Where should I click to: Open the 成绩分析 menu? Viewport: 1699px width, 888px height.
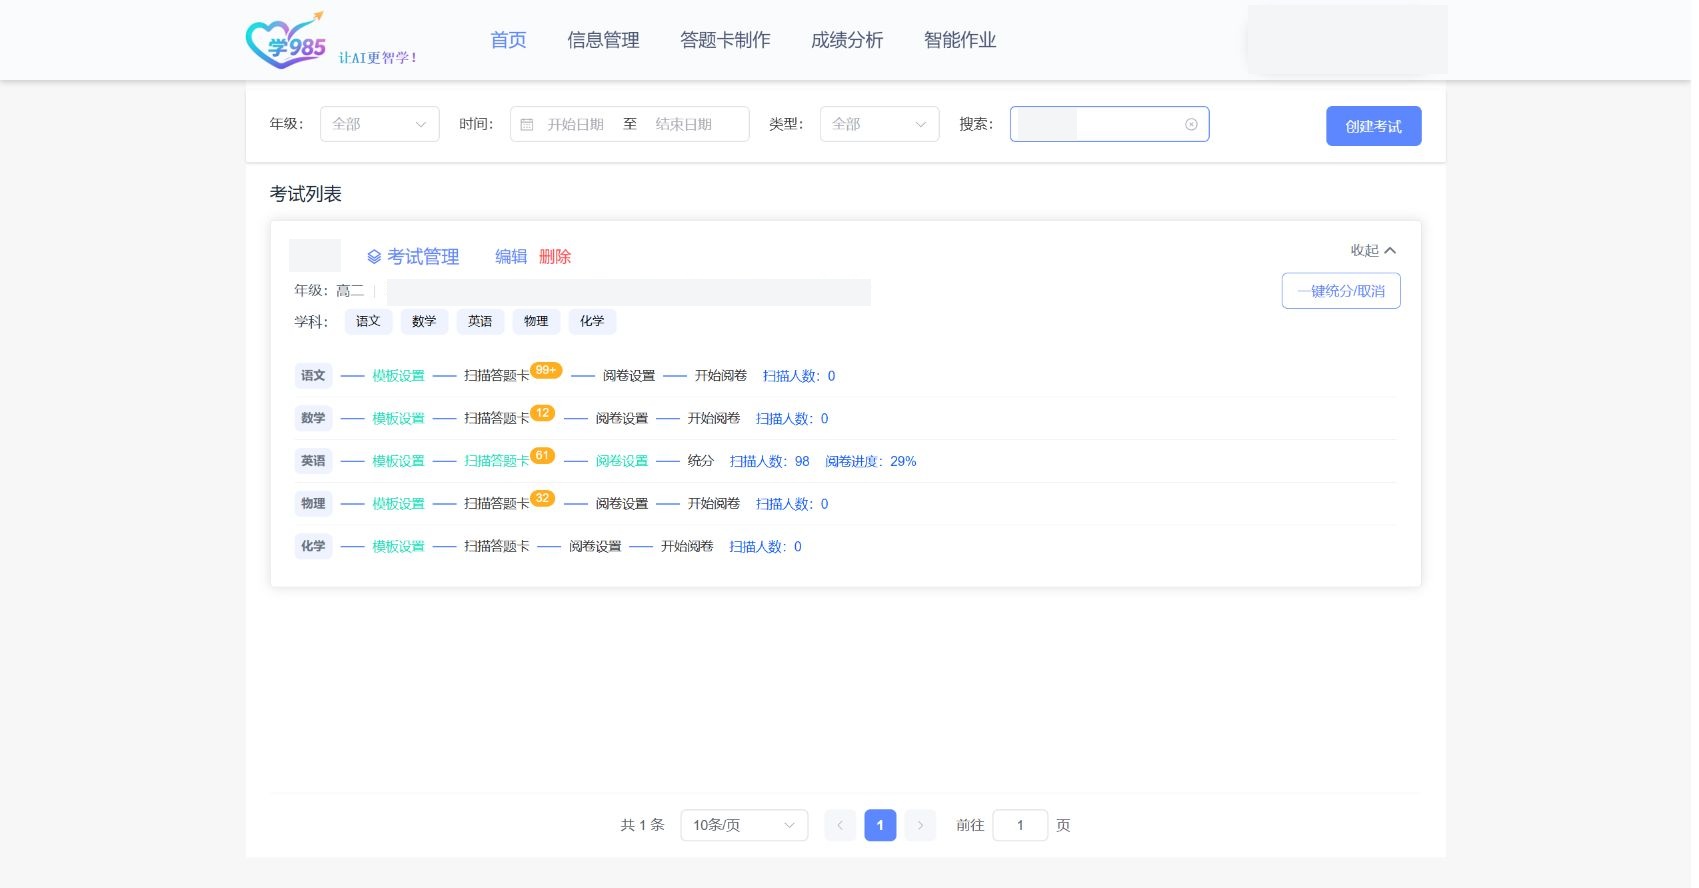(847, 40)
